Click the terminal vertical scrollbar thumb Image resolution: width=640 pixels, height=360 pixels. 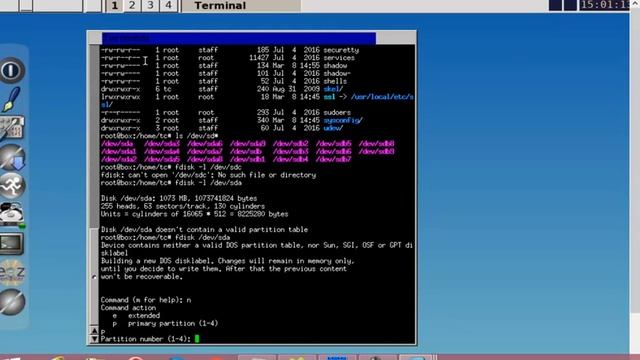94,277
